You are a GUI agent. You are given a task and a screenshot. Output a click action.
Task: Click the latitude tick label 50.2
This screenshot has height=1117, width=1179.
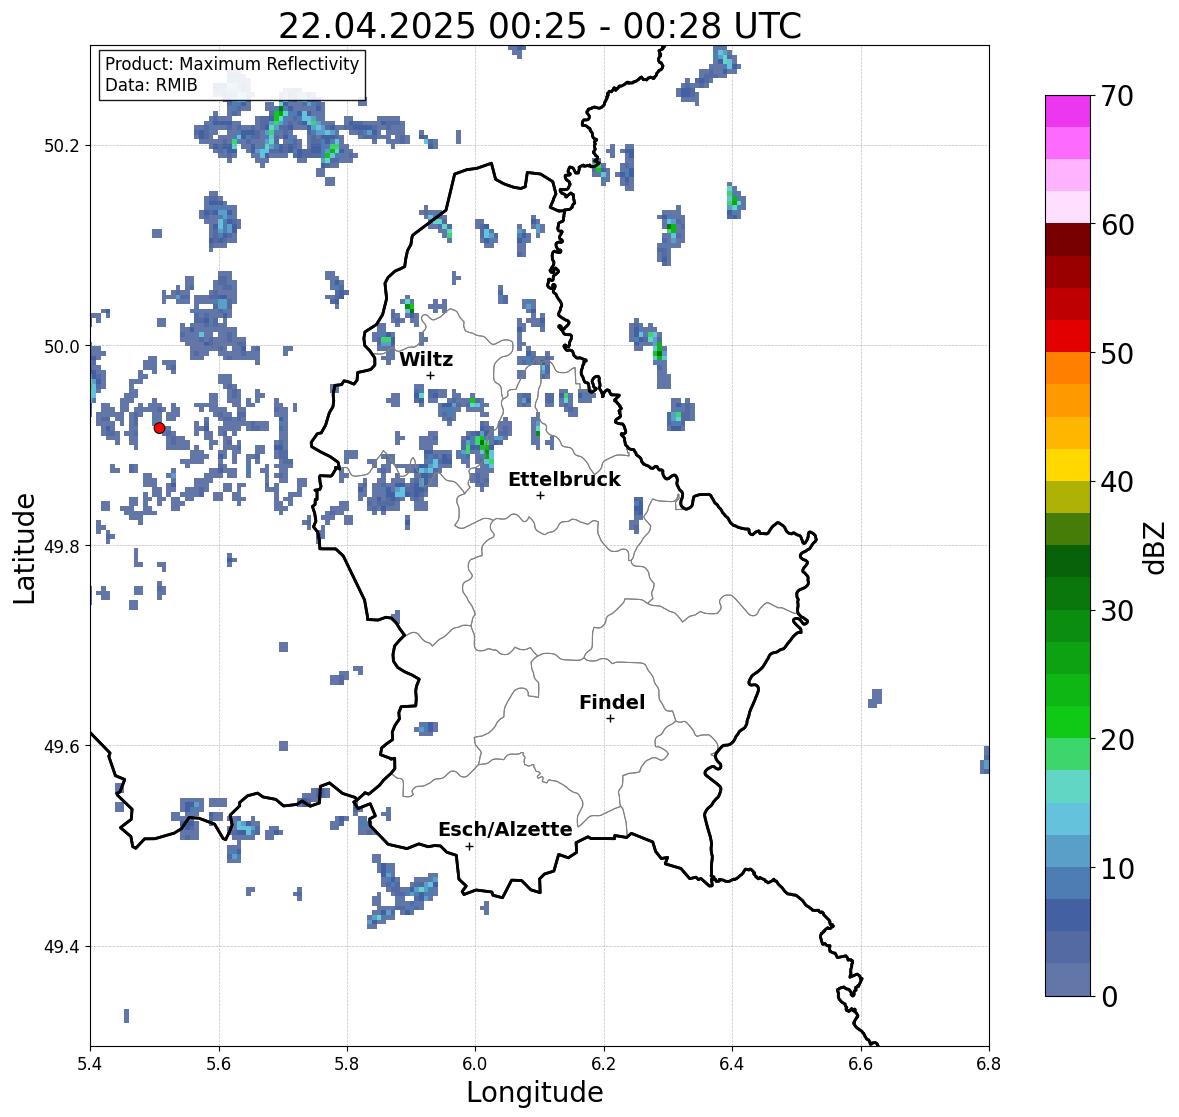click(61, 146)
